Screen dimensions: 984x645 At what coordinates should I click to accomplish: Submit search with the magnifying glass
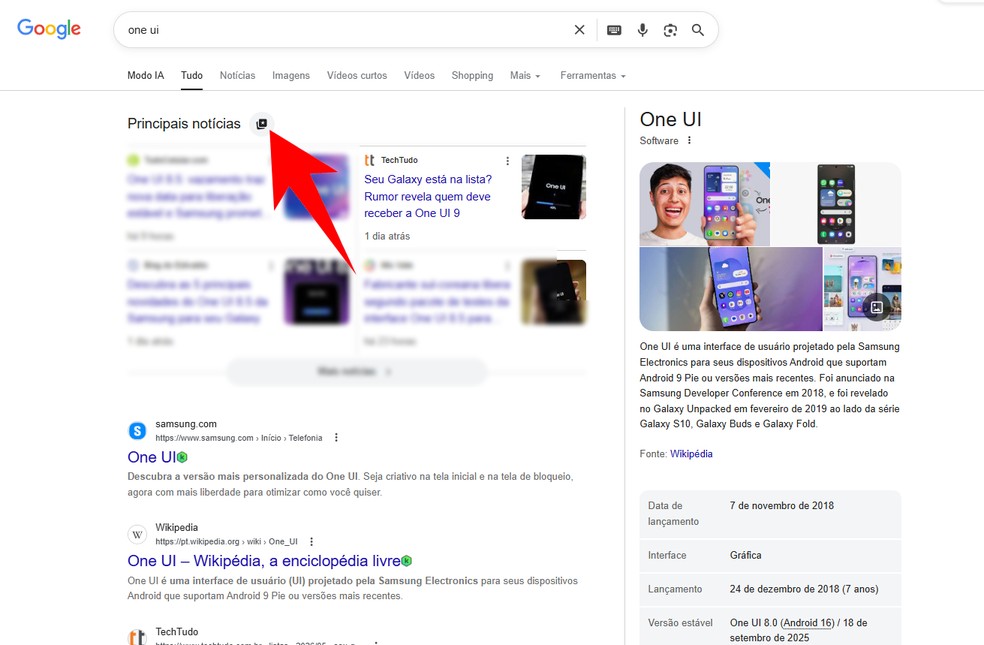698,29
